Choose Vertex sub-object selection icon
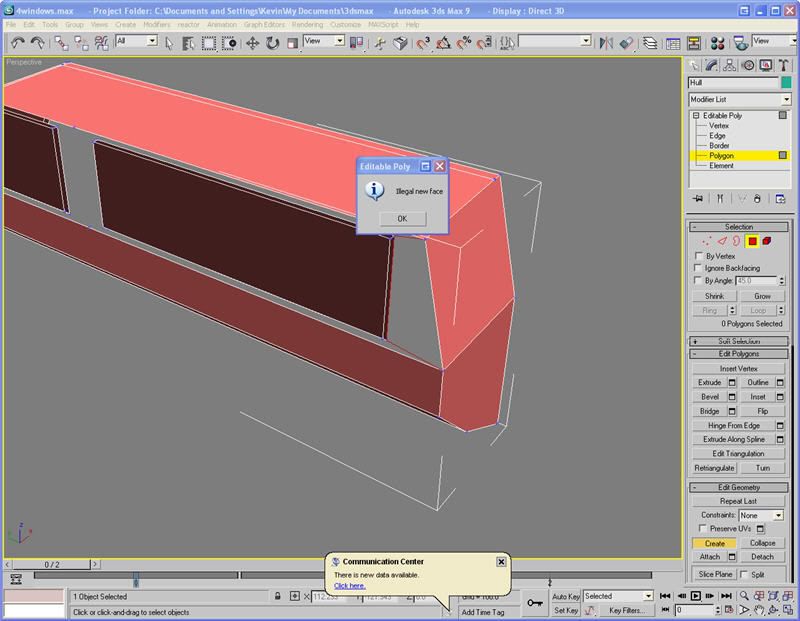The height and width of the screenshot is (621, 800). (707, 241)
